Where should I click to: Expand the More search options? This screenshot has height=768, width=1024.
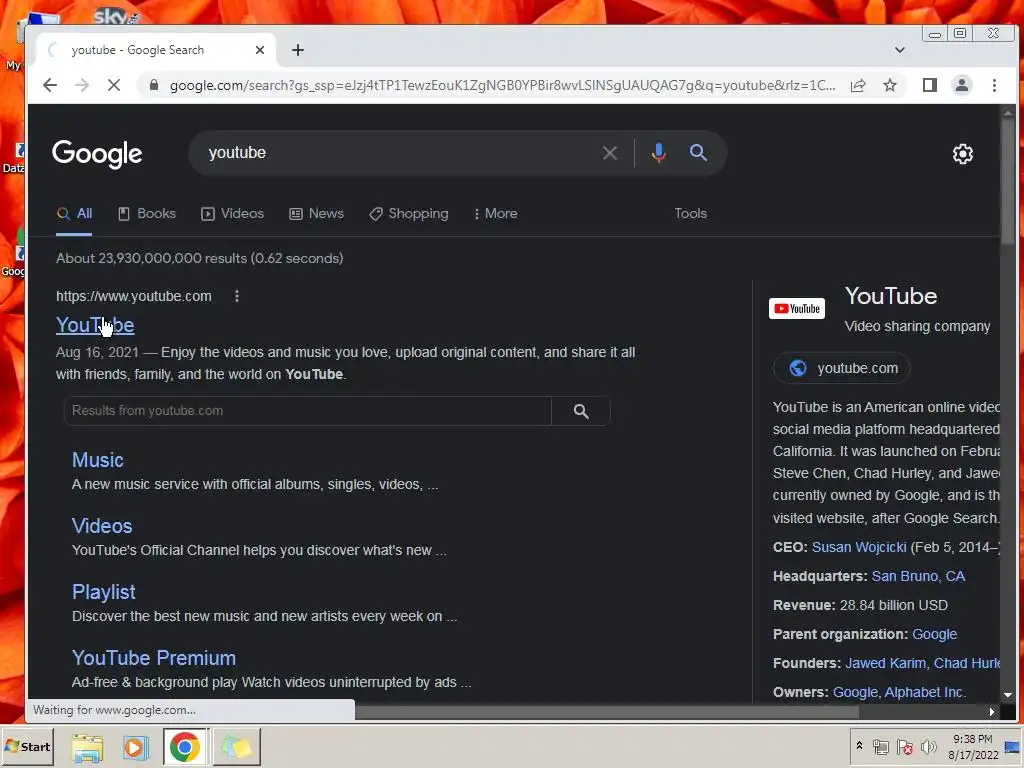496,214
